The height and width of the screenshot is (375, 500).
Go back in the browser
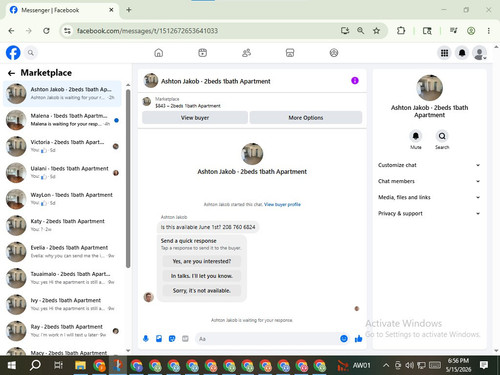[x=11, y=31]
